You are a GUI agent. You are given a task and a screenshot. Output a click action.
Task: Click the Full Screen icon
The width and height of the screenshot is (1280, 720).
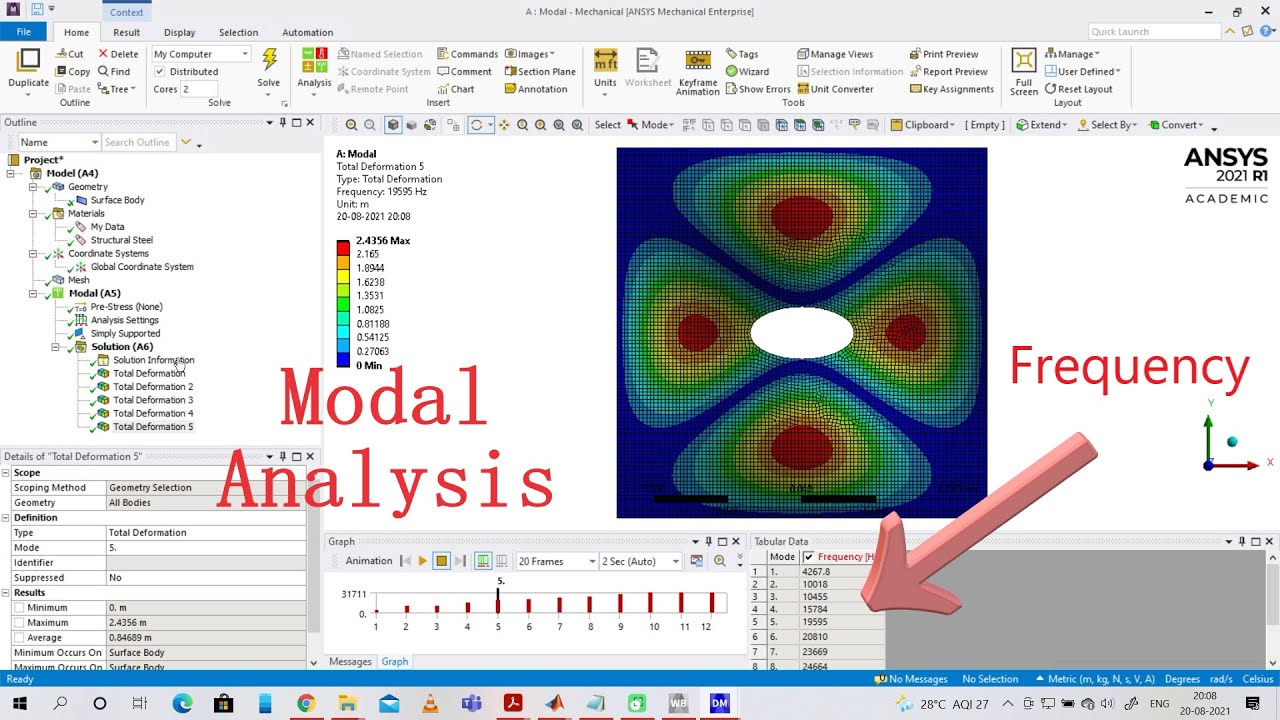coord(1023,60)
